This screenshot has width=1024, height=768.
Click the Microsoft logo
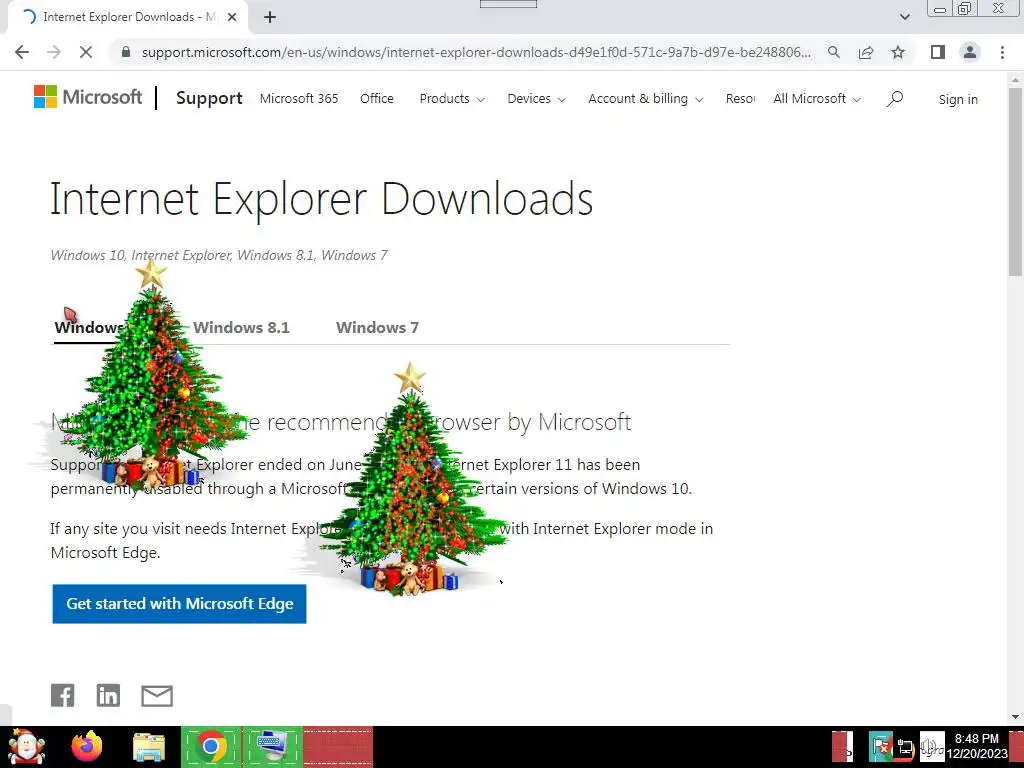point(88,97)
